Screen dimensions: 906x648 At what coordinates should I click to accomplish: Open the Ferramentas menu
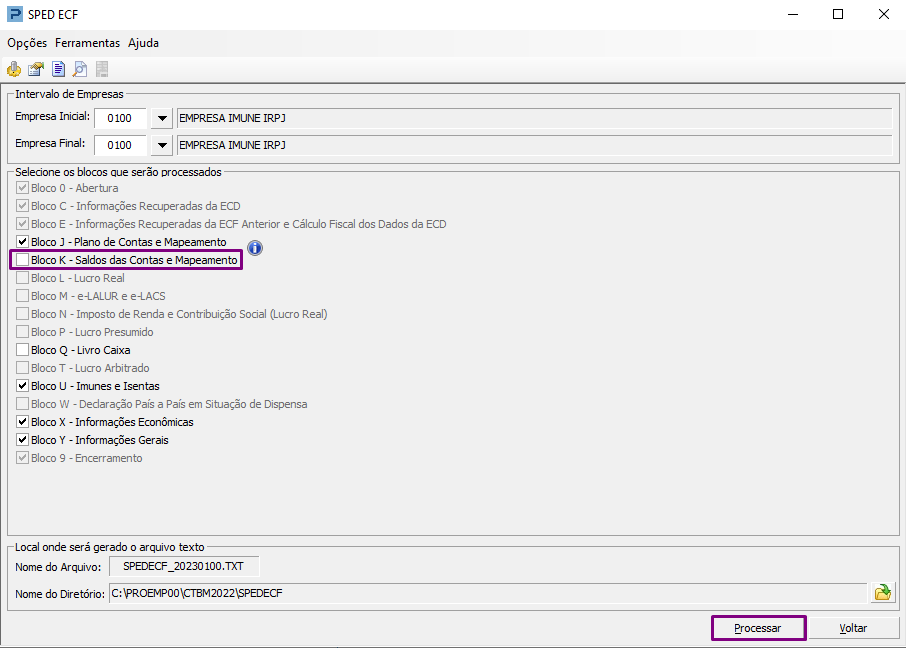87,43
